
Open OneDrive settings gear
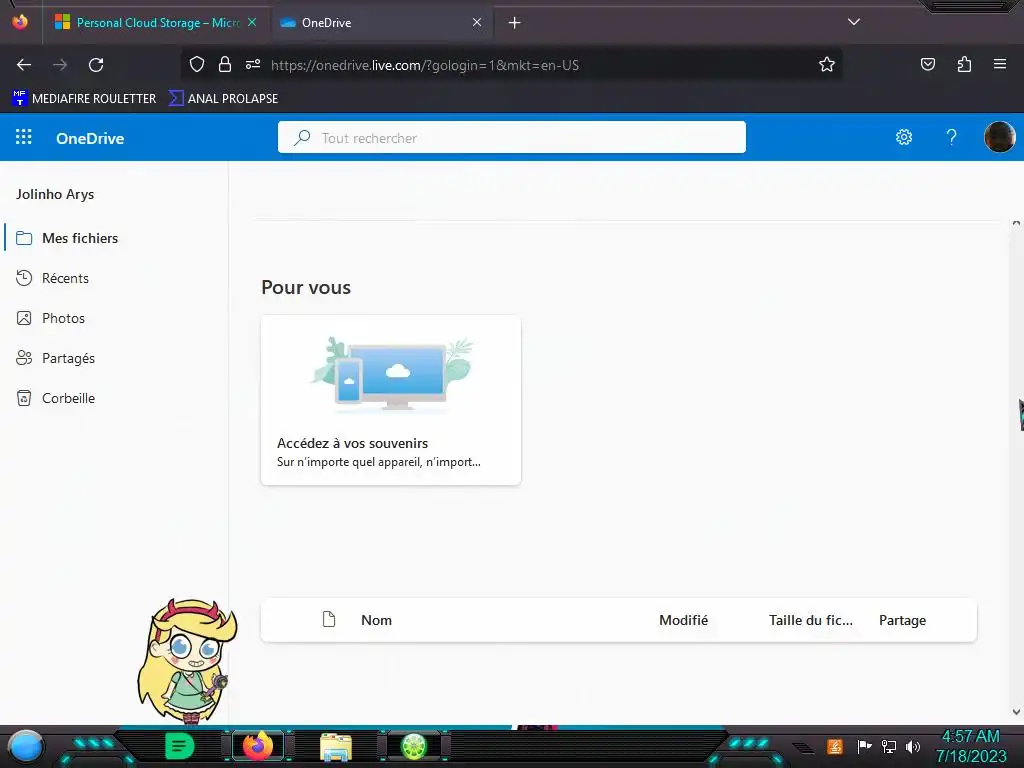pos(904,137)
